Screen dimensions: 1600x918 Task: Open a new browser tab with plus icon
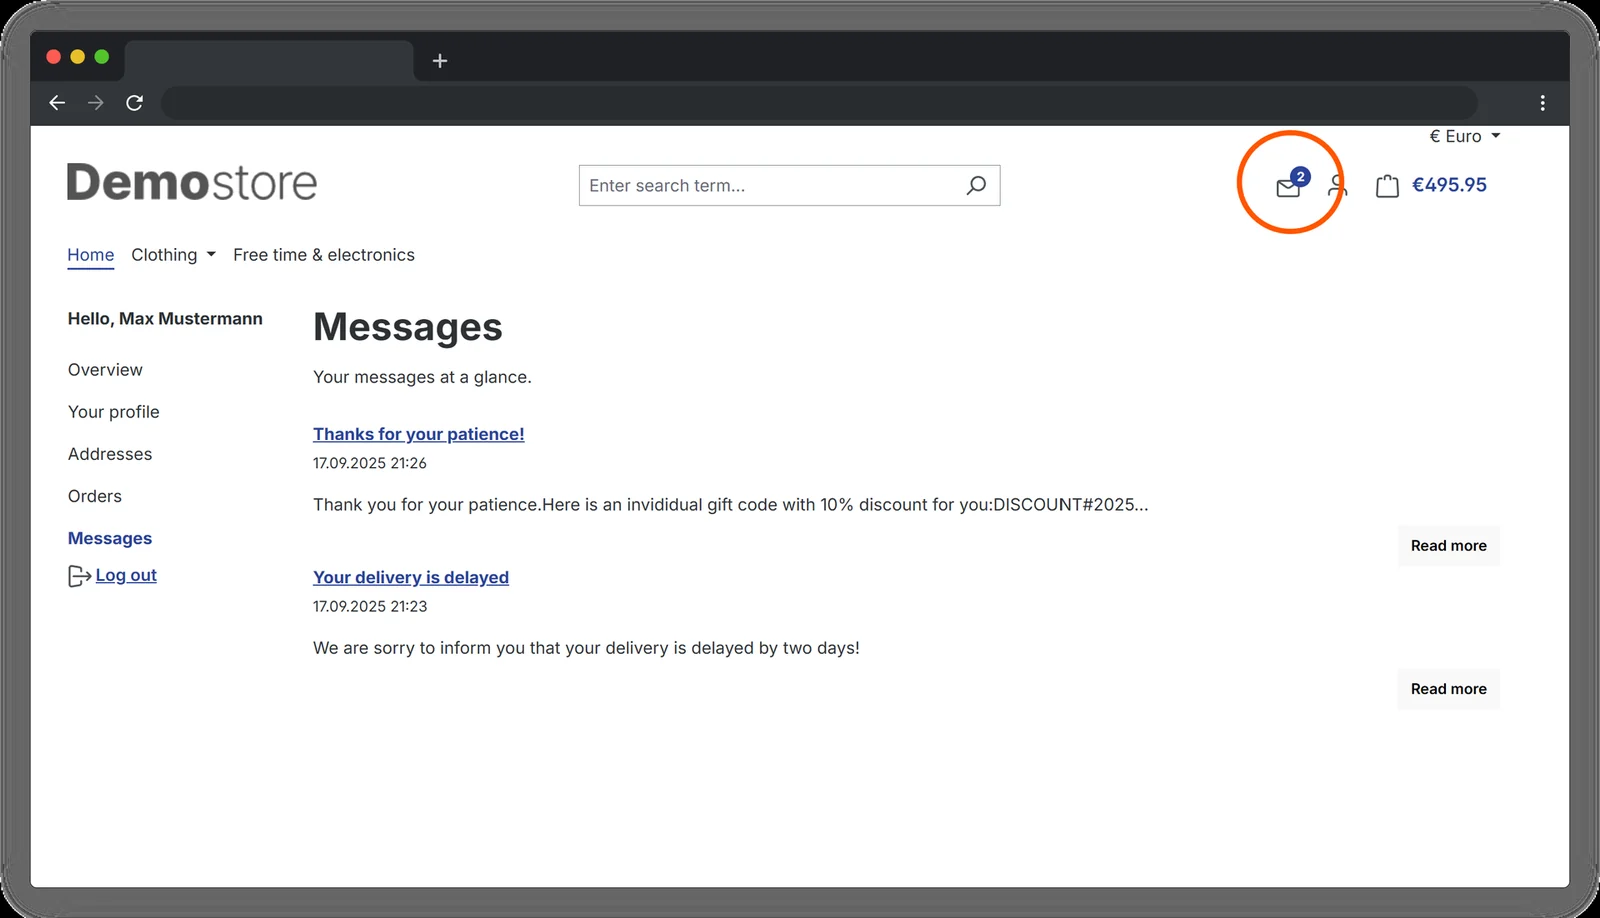click(439, 61)
